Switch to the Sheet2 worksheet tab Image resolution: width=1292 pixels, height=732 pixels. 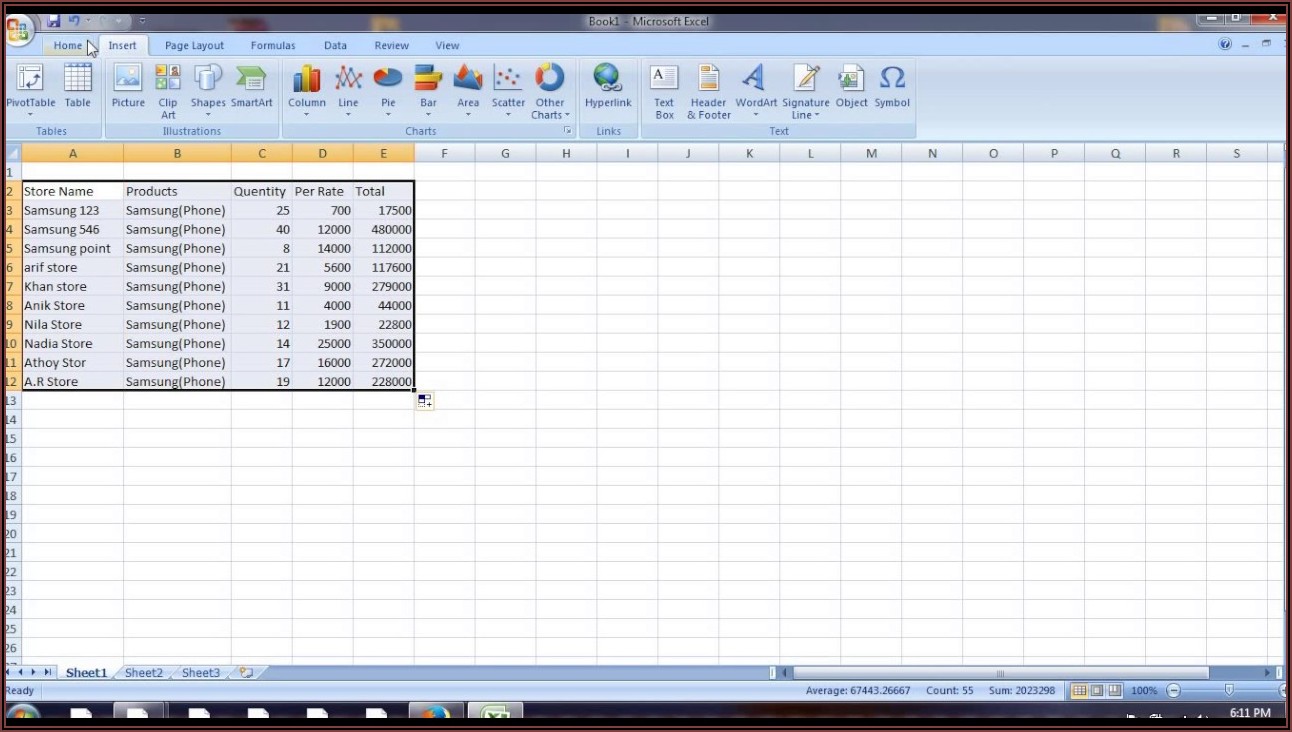pos(143,673)
